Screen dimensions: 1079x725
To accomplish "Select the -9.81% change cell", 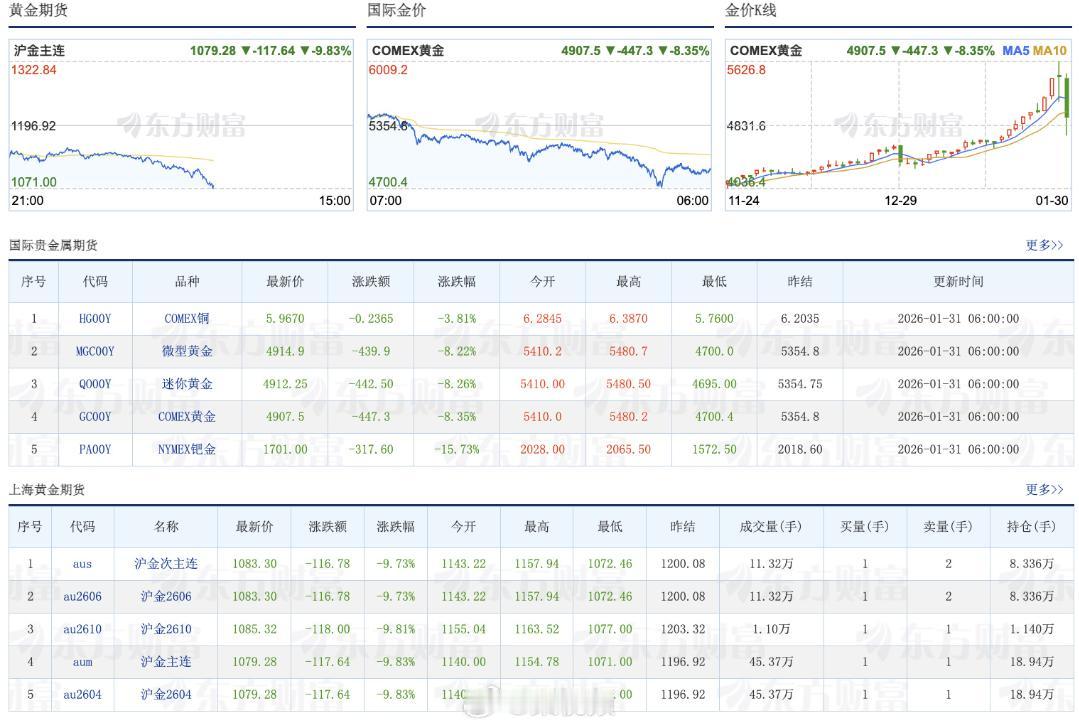I will pos(396,629).
